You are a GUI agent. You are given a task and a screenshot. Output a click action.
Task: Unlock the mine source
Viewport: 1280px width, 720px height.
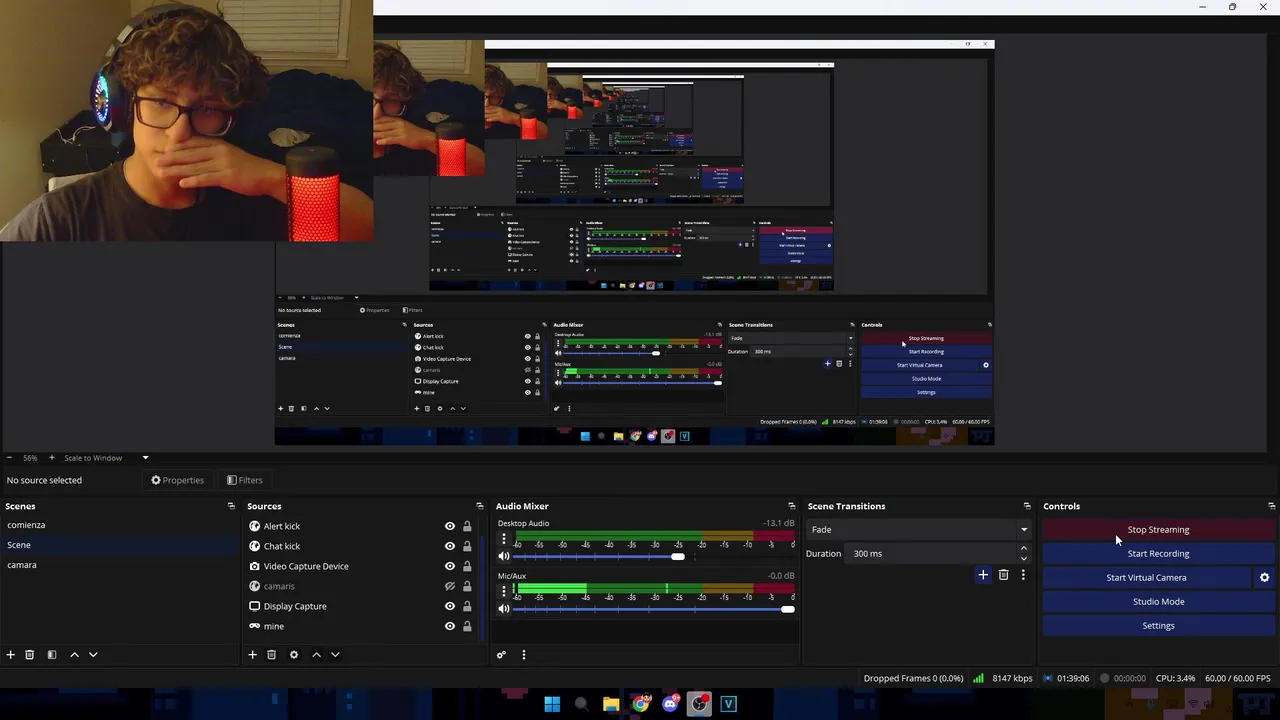point(467,626)
